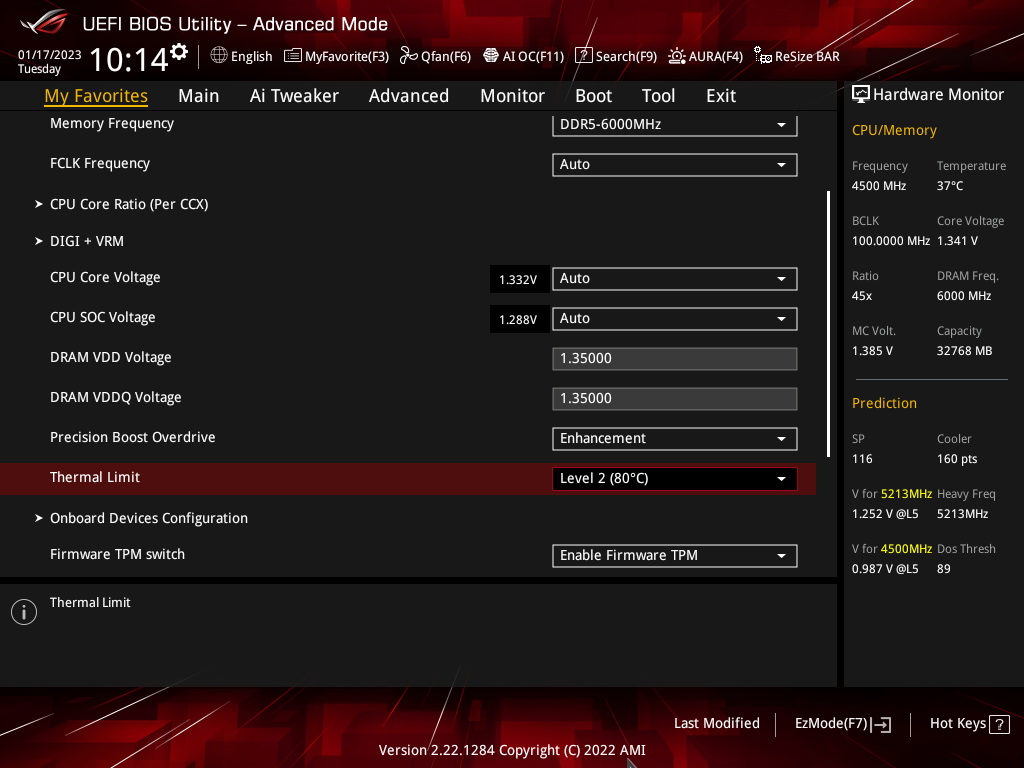Launch AI OC(F11) brain icon

click(x=490, y=56)
